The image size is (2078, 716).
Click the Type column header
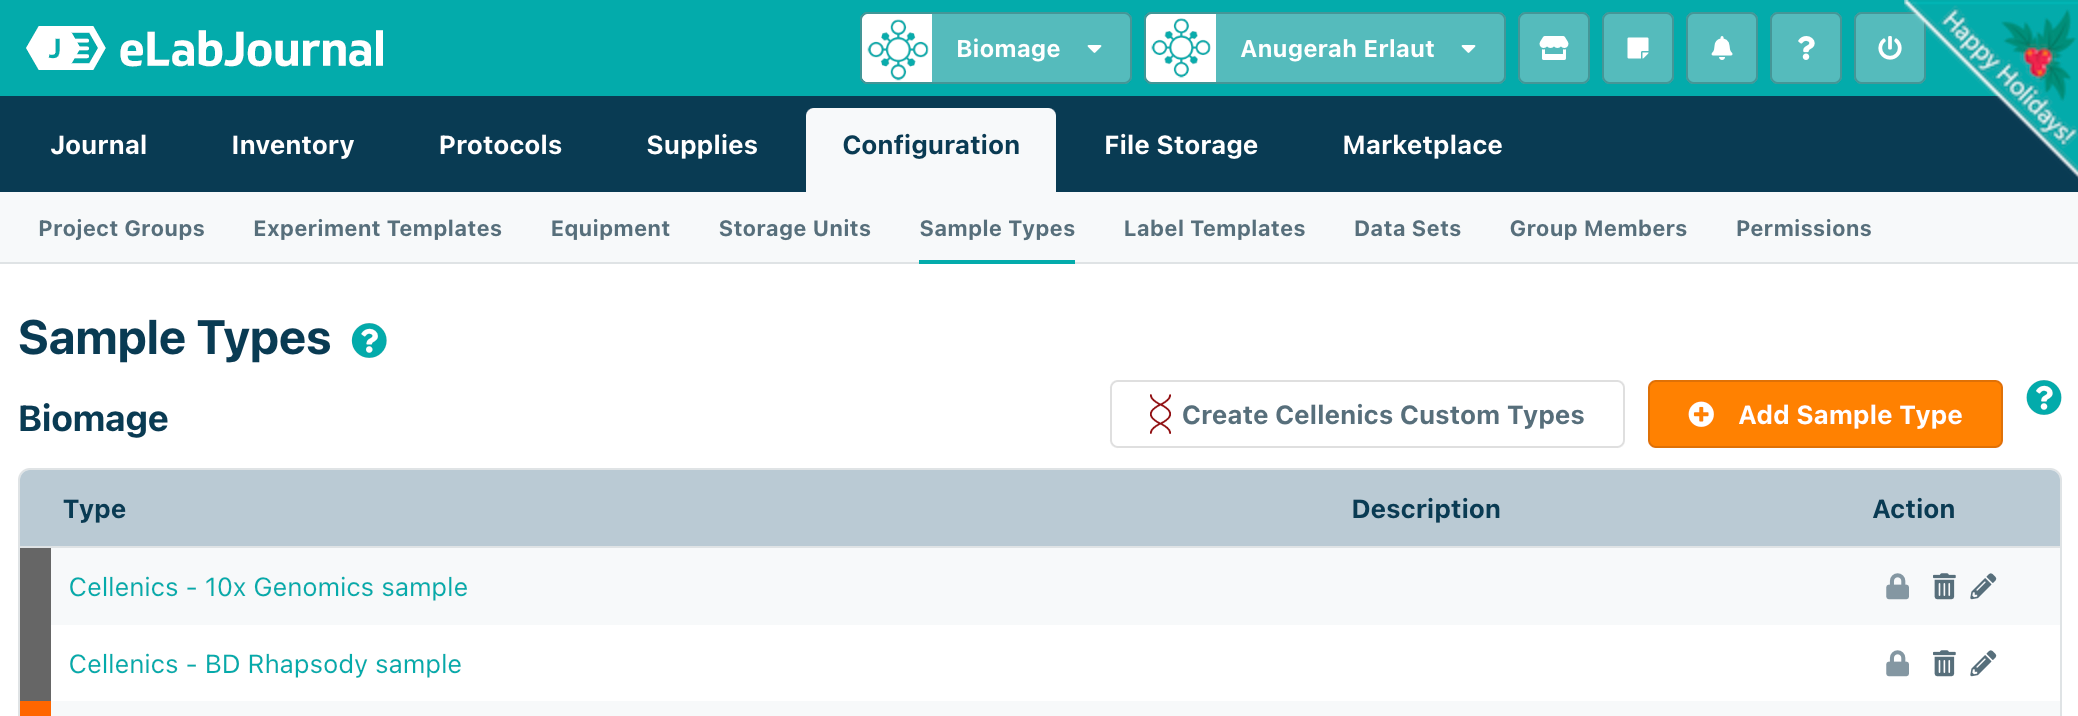94,509
